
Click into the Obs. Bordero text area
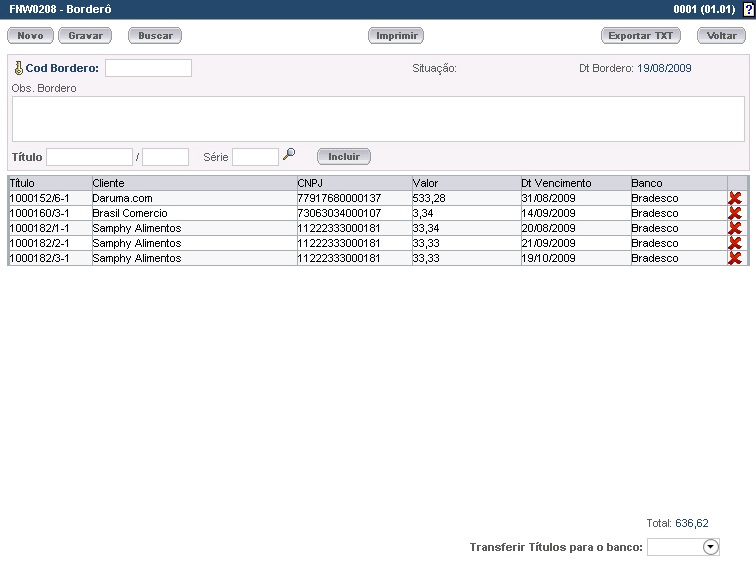(x=378, y=119)
